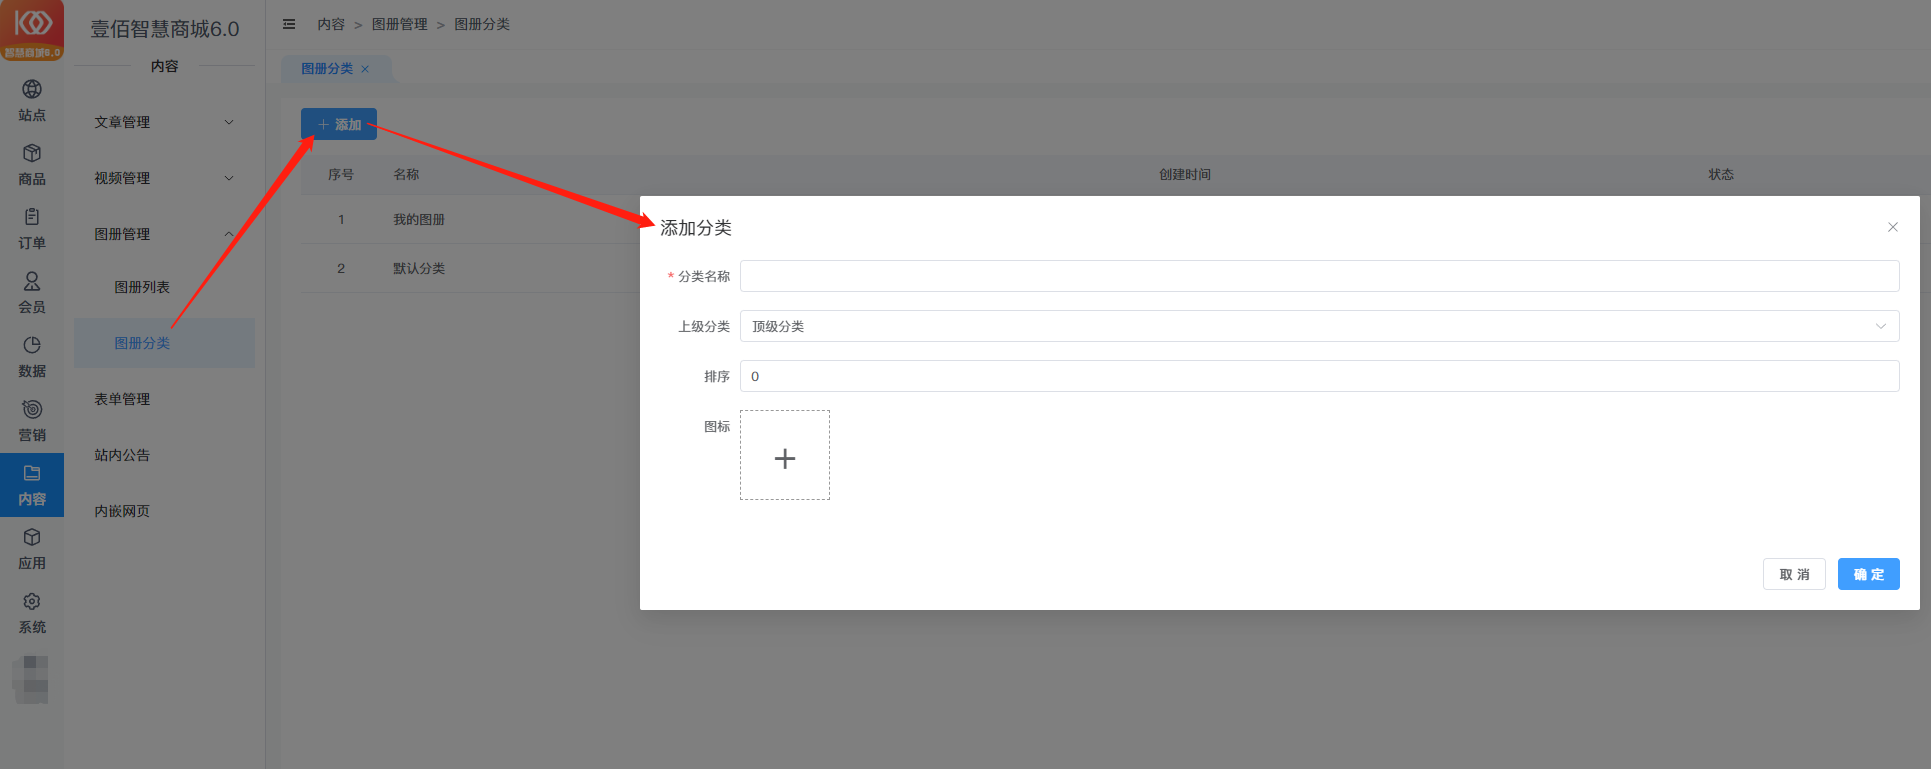This screenshot has height=769, width=1931.
Task: Confirm with the 确定 button
Action: click(1868, 574)
